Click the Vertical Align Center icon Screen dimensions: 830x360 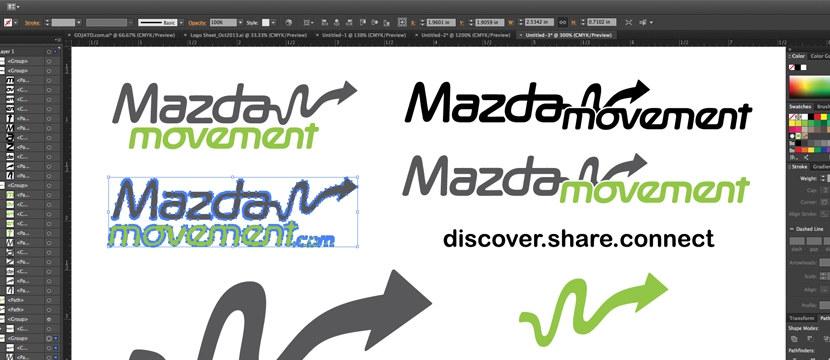[x=375, y=23]
